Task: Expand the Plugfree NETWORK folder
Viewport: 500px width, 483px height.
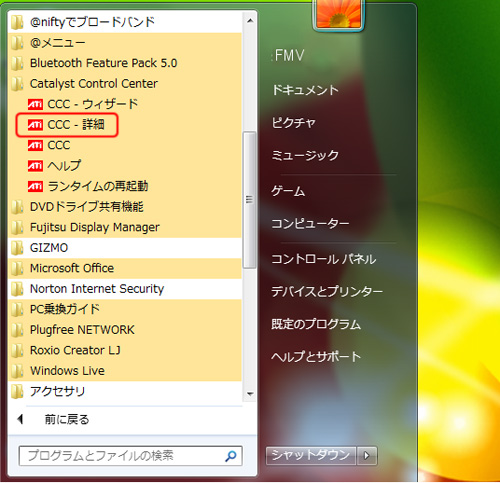Action: (x=125, y=330)
